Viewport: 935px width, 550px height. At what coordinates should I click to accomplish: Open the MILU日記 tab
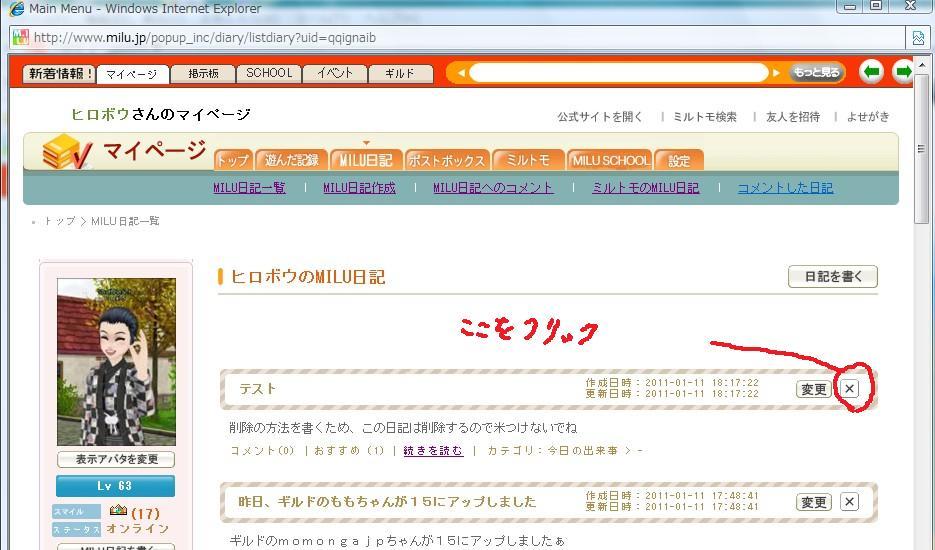tap(365, 160)
